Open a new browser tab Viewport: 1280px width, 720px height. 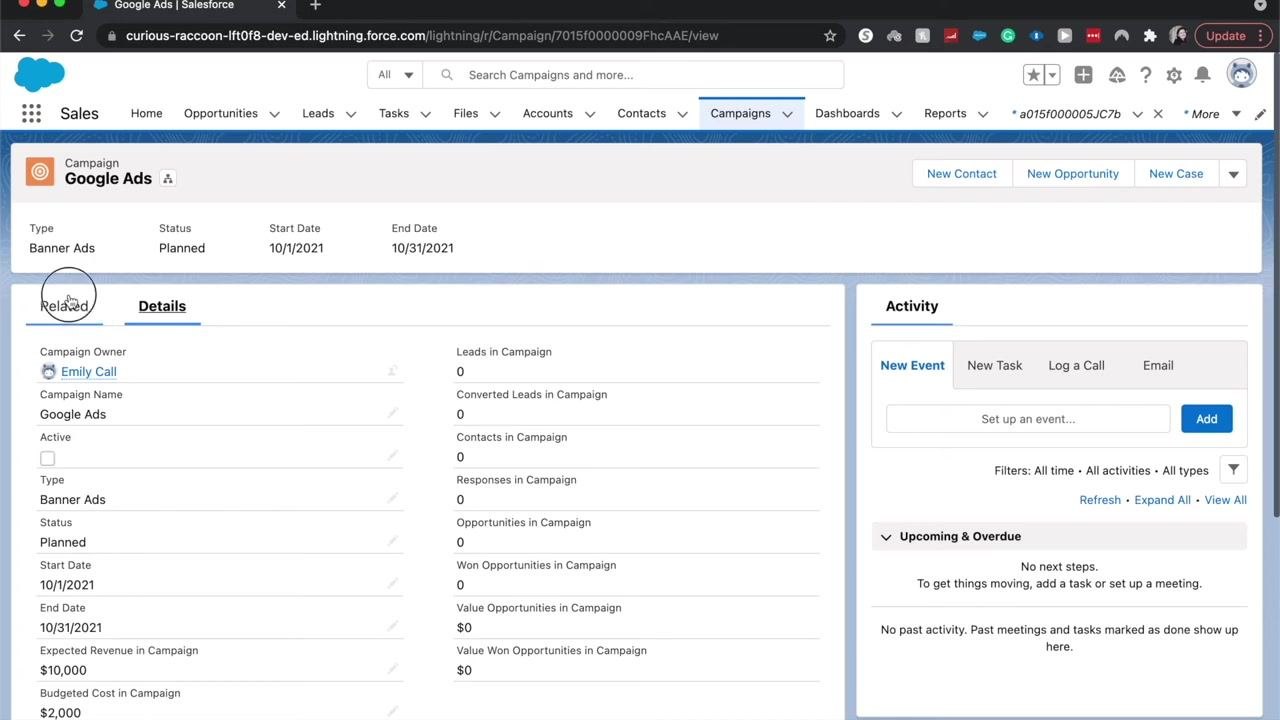[315, 6]
